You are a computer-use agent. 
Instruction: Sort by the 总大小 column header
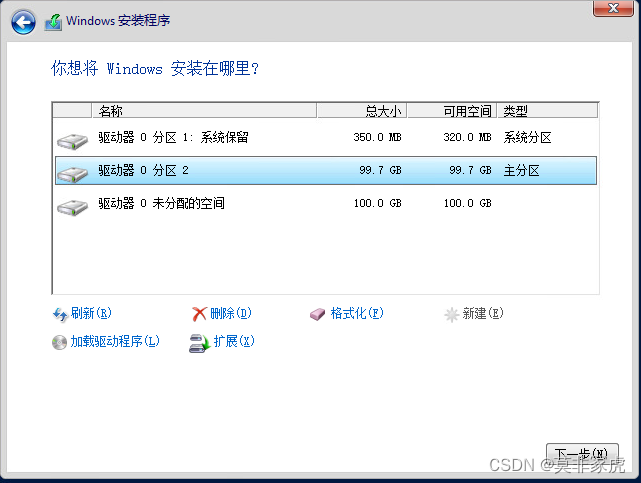(x=361, y=110)
